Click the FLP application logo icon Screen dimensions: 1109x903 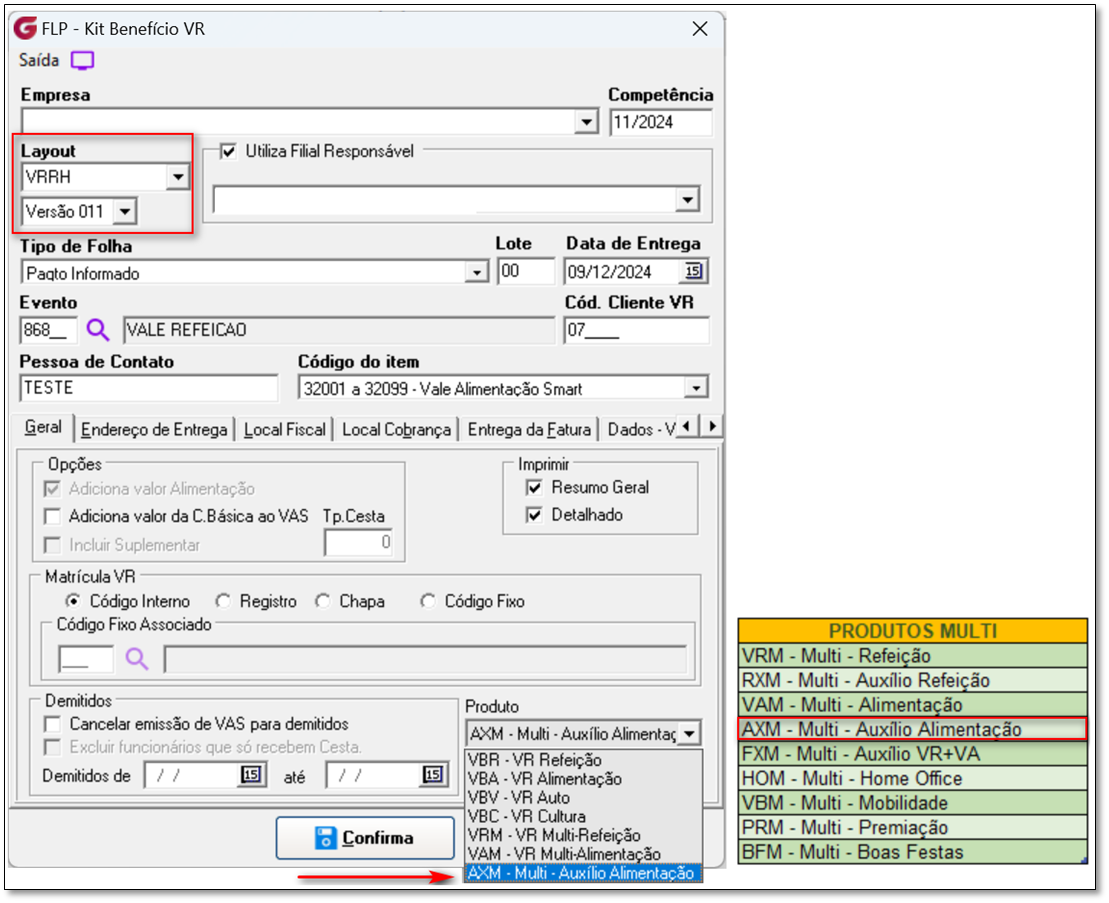point(25,28)
